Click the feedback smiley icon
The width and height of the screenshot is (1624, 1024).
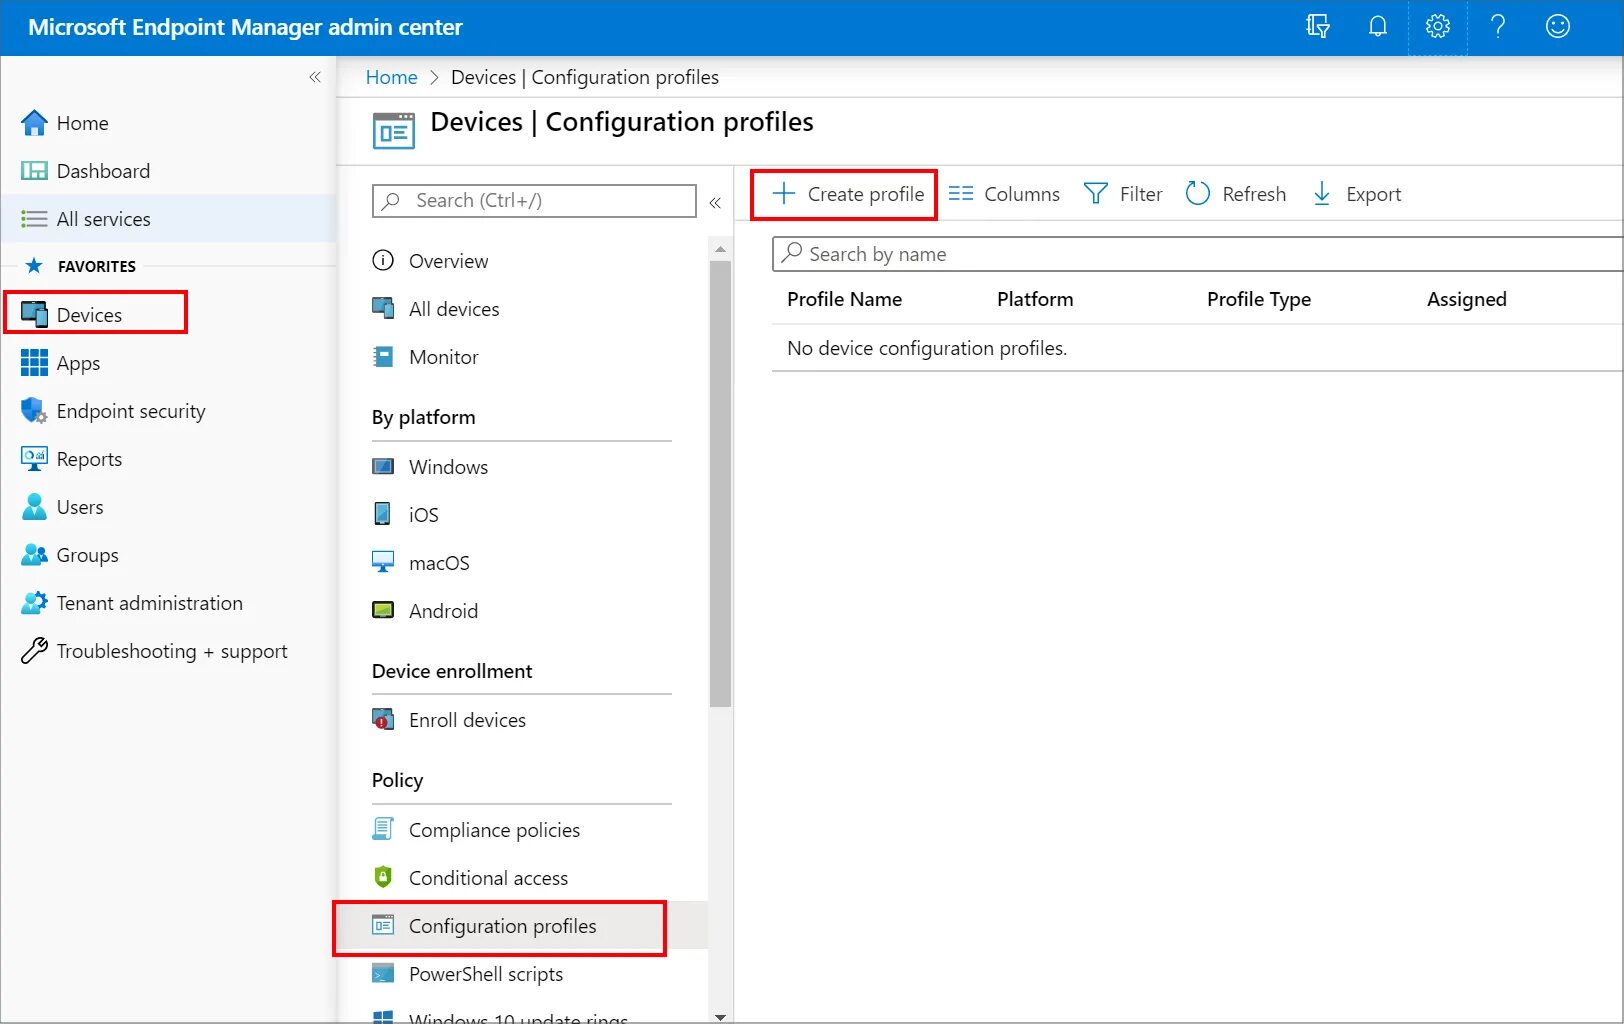(1558, 27)
